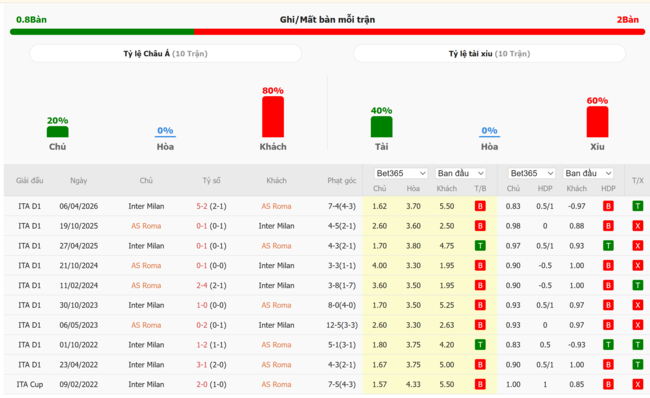Switch to Tỷ lệ tài xỉu tab
The height and width of the screenshot is (398, 650).
[x=489, y=53]
